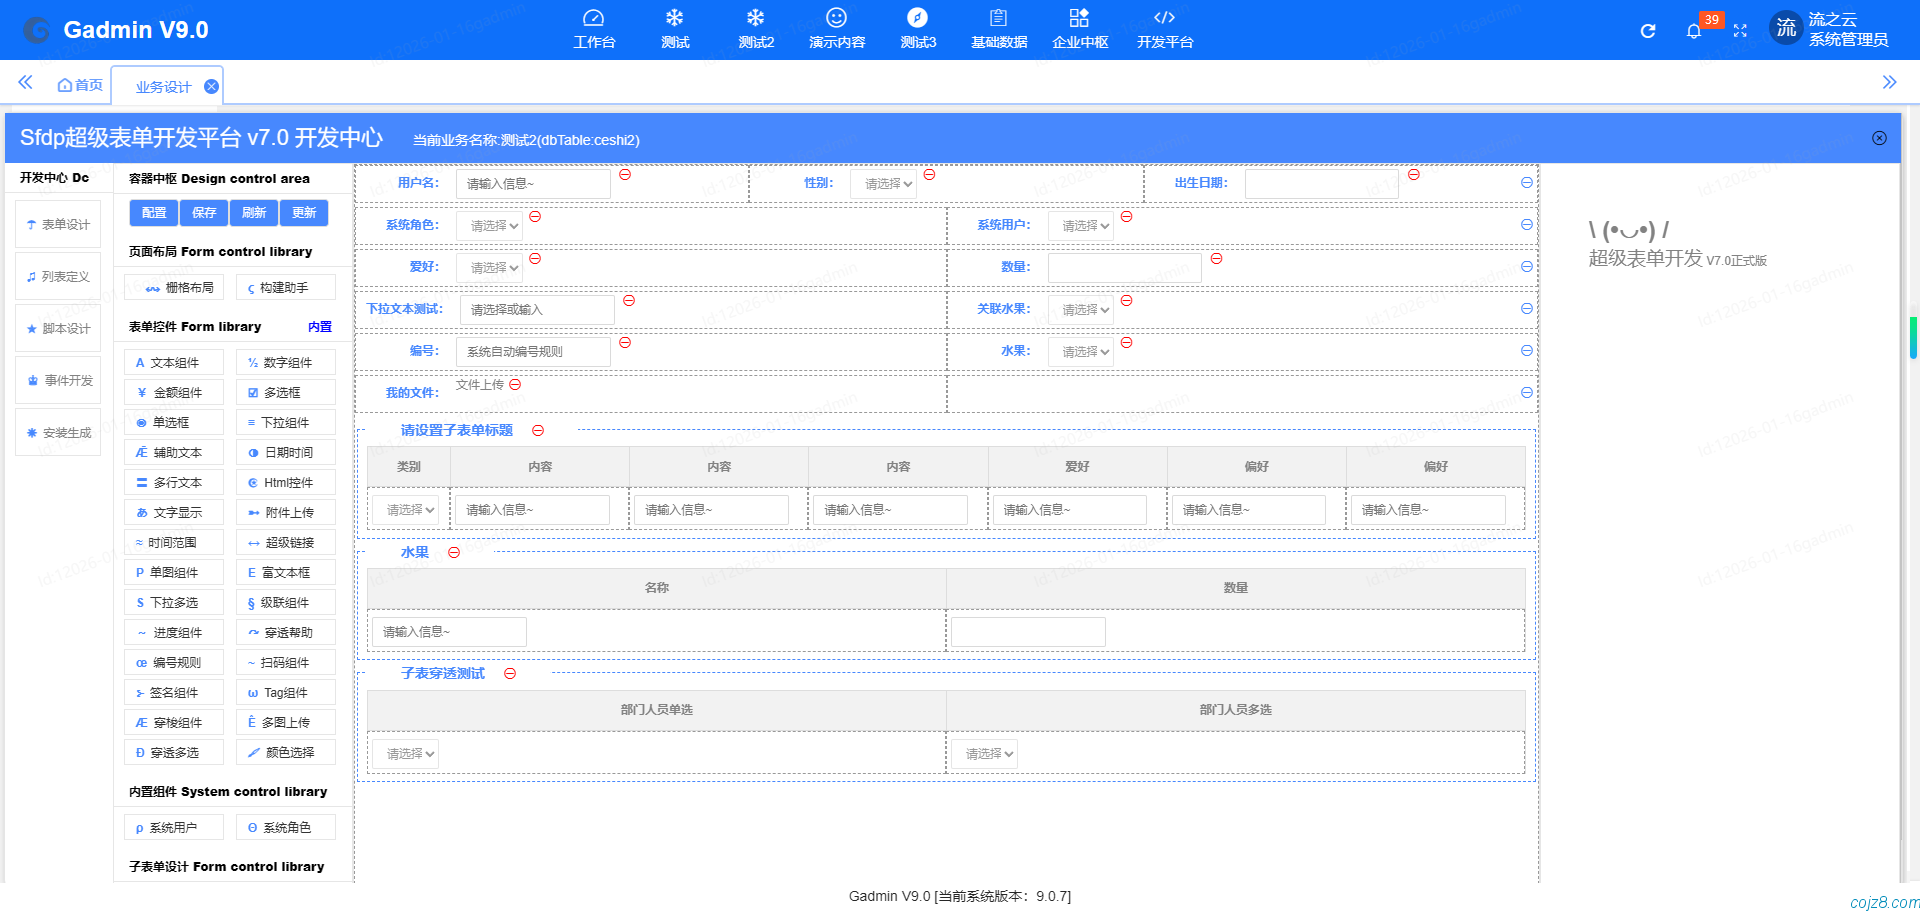Screen dimensions: 1920x911
Task: Click the 出生日期 input field
Action: tap(1320, 184)
